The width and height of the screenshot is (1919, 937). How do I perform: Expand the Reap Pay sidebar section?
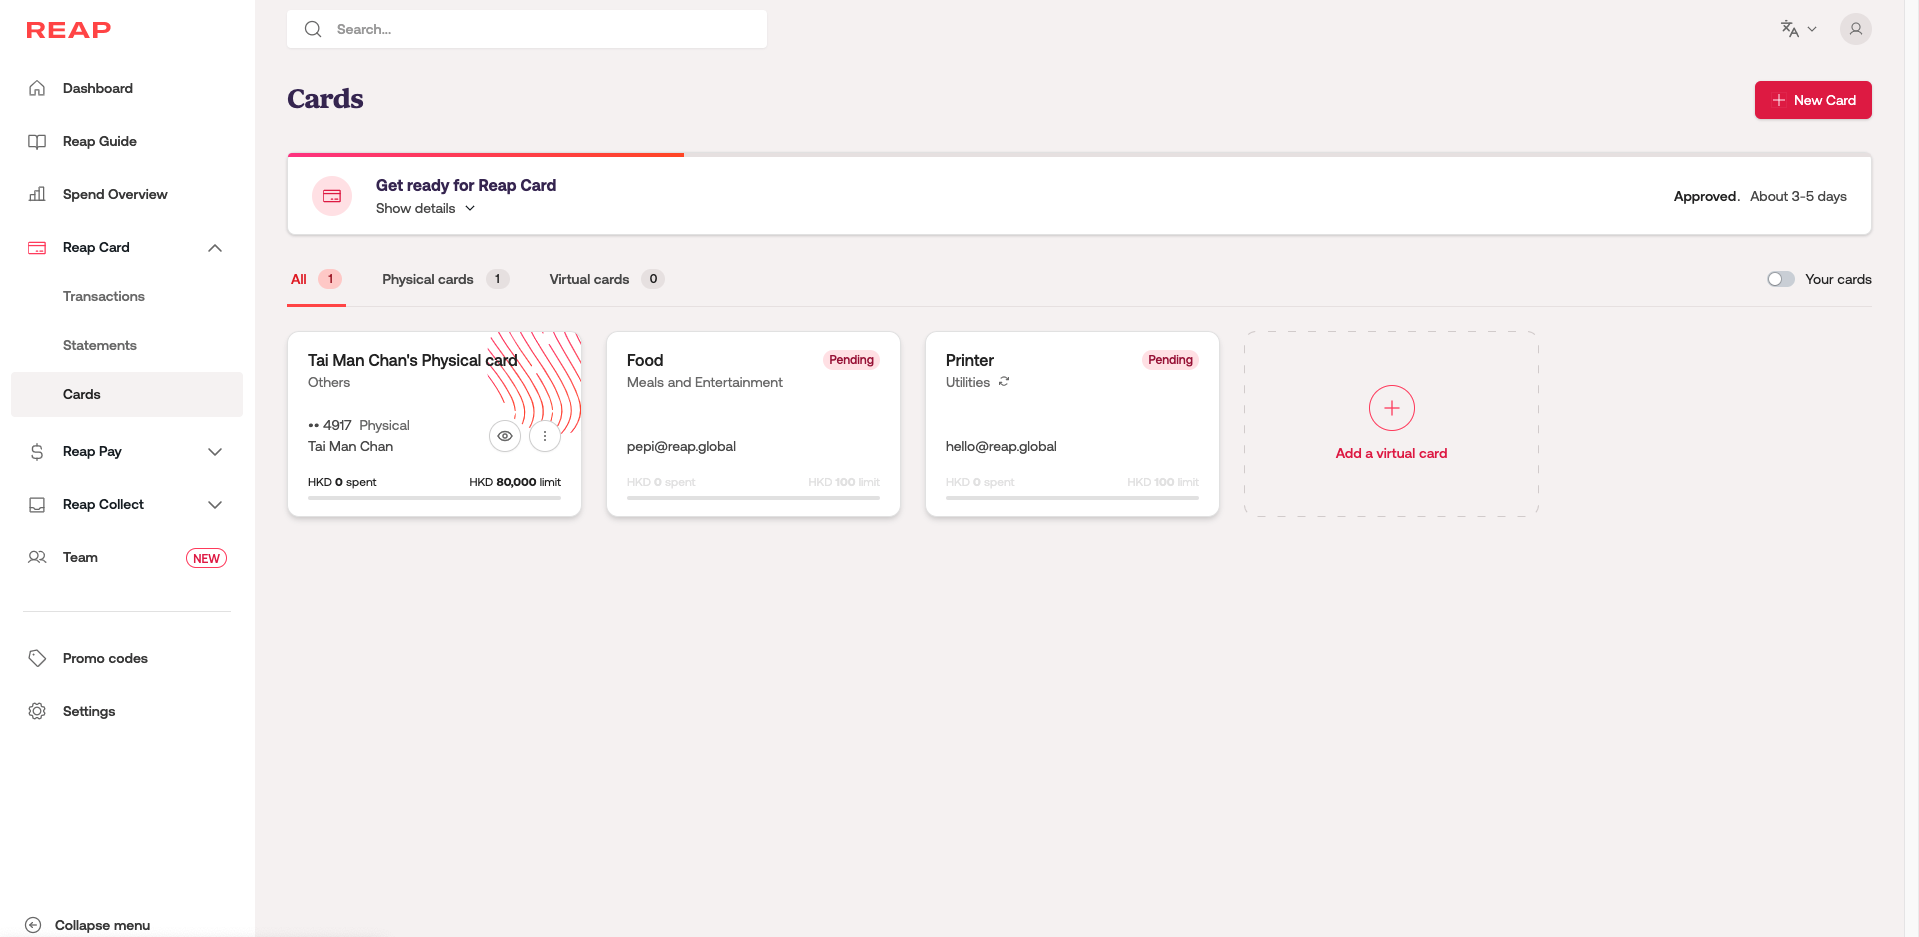[x=215, y=452]
